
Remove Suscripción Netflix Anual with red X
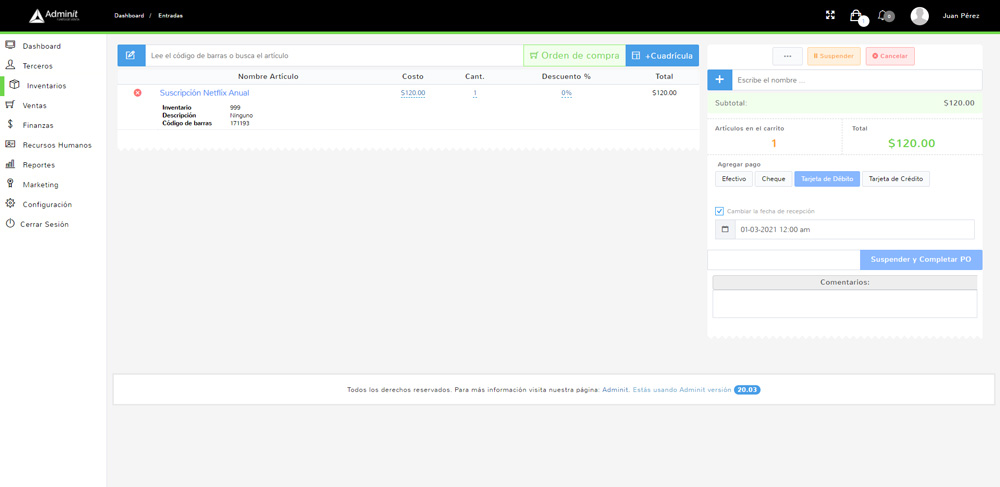(x=138, y=93)
